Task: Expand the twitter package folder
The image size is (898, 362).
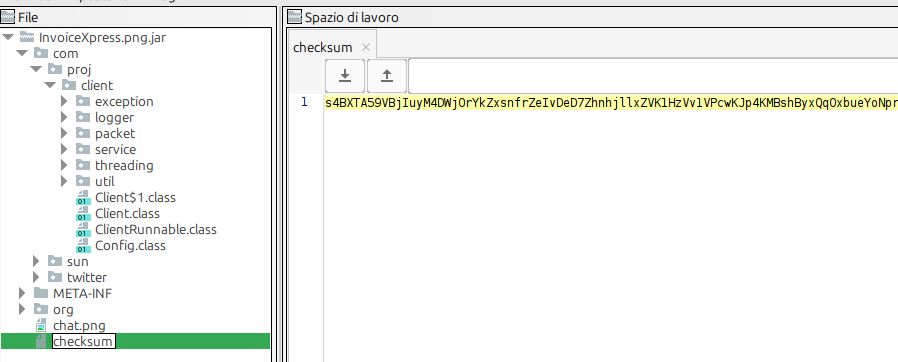Action: (36, 277)
